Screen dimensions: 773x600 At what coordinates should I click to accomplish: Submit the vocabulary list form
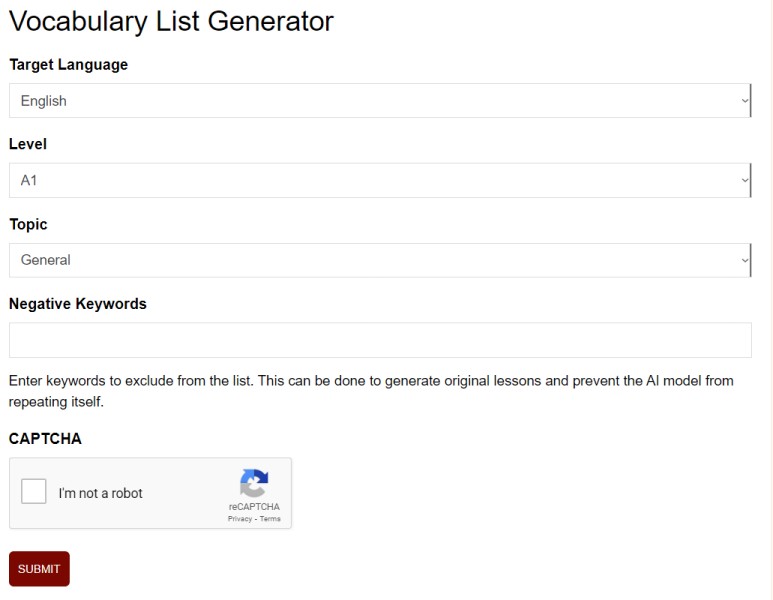pyautogui.click(x=39, y=569)
